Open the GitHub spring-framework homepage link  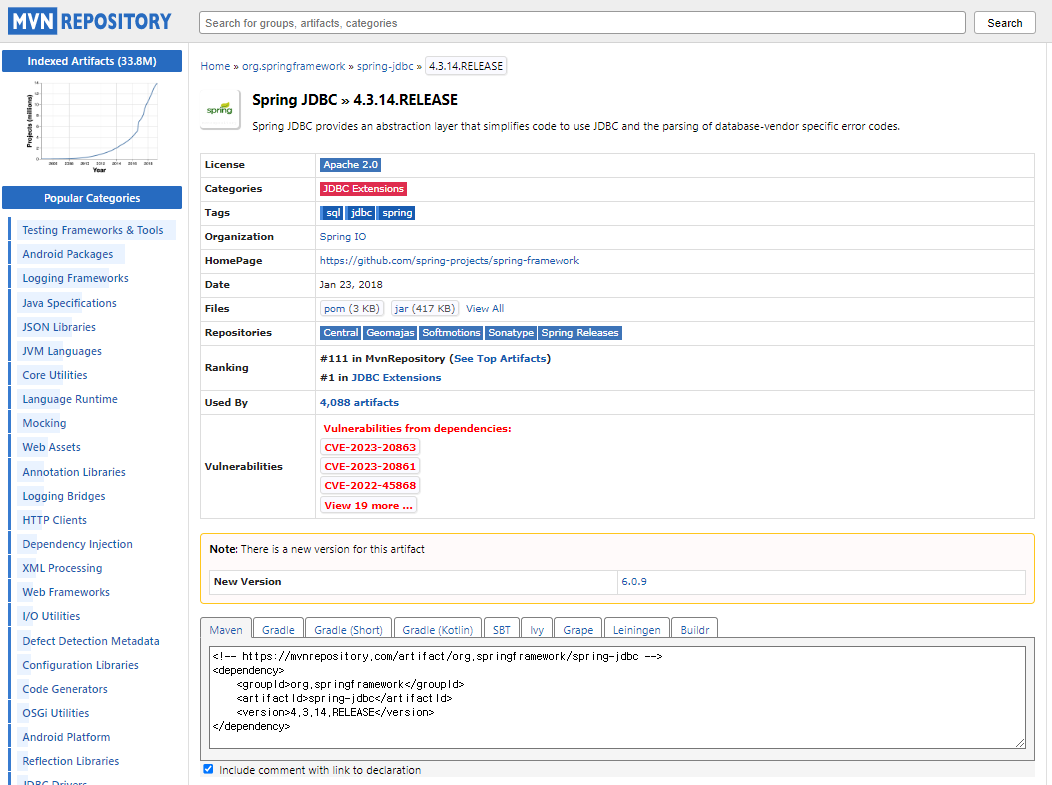(449, 260)
